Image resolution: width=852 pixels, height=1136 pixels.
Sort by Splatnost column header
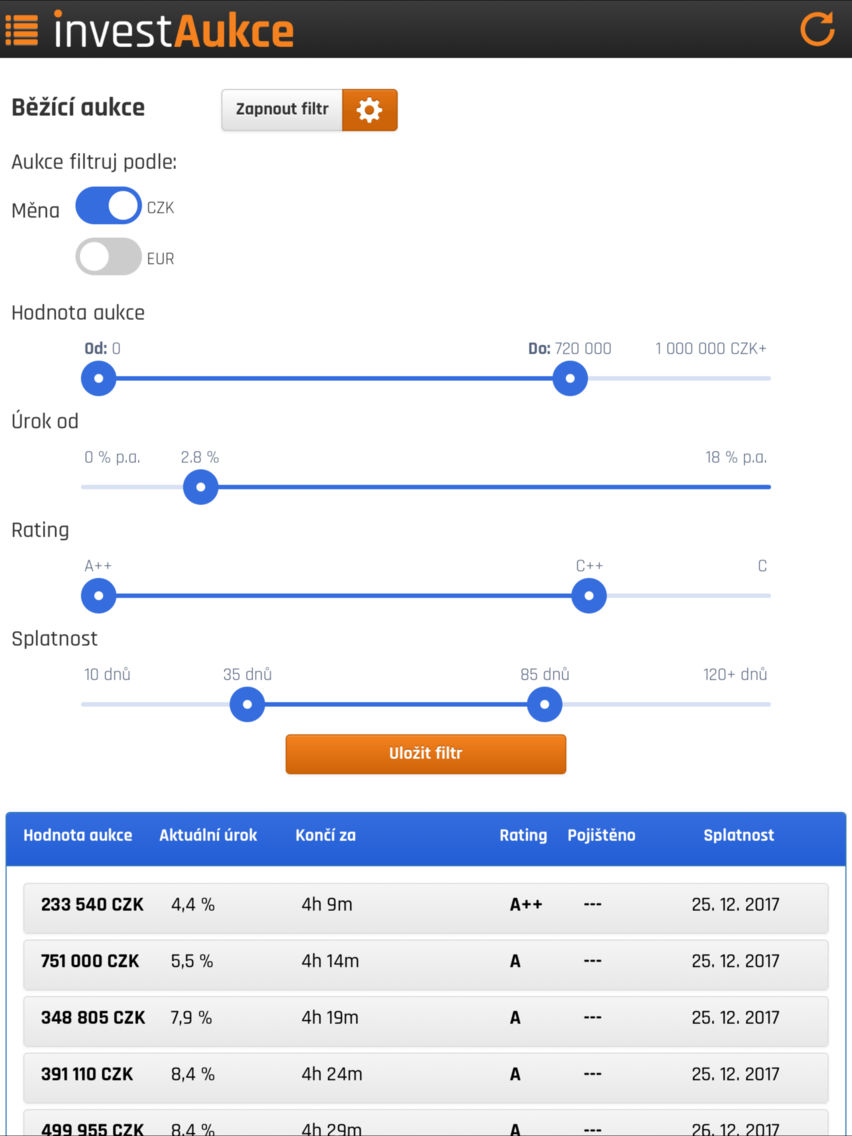pyautogui.click(x=739, y=835)
